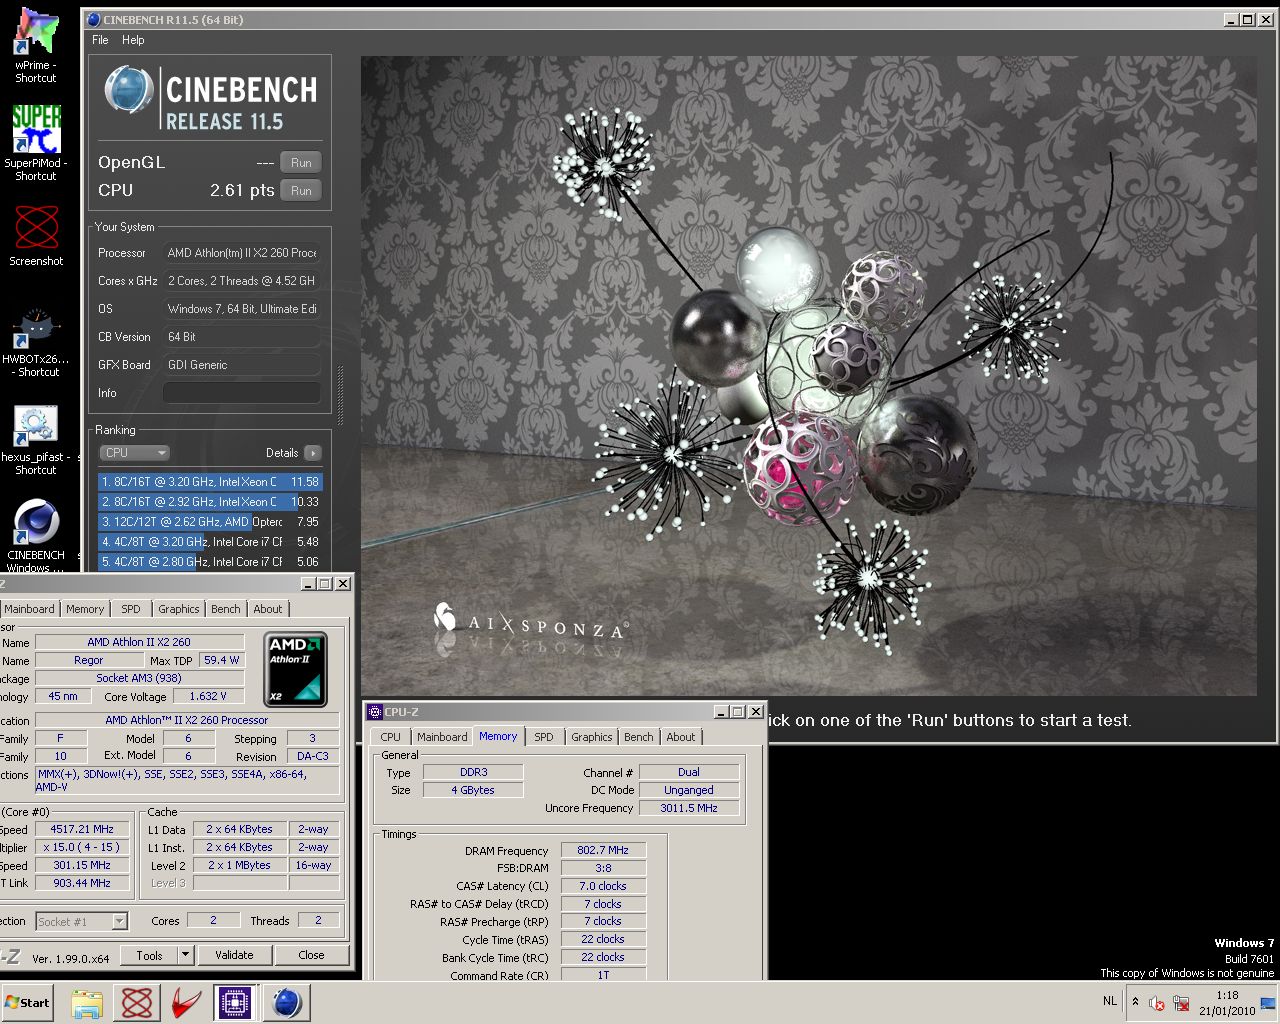Select ranking entry 8C/16T @ 3.20 GHz
This screenshot has width=1280, height=1024.
tap(210, 482)
